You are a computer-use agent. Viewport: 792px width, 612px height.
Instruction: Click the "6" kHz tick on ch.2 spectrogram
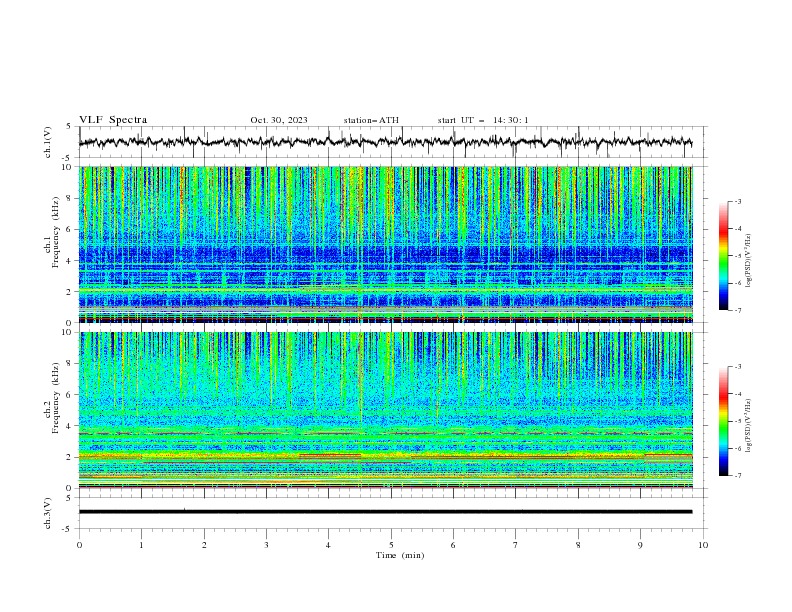click(70, 394)
